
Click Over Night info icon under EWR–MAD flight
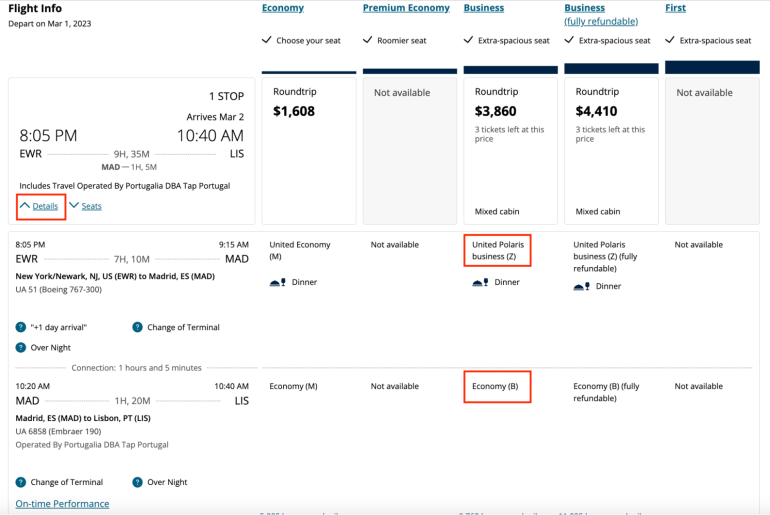click(21, 347)
